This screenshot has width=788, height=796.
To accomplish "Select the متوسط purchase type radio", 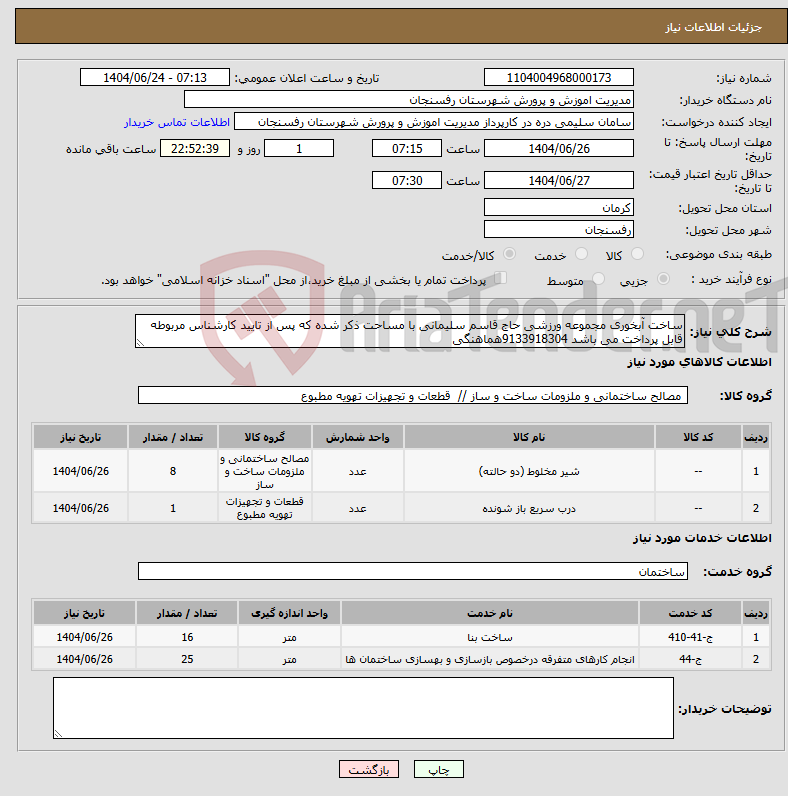I will pyautogui.click(x=599, y=279).
